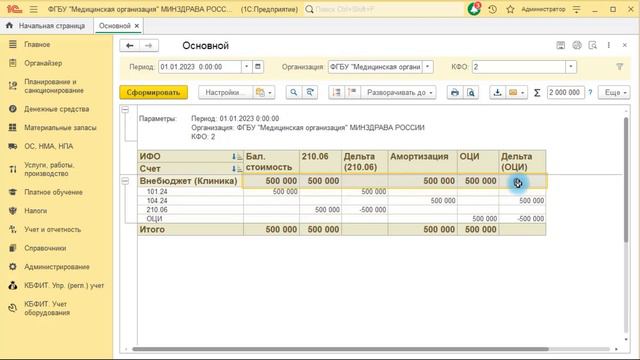Open the Учет и отчетность section
The height and width of the screenshot is (360, 640).
point(52,229)
